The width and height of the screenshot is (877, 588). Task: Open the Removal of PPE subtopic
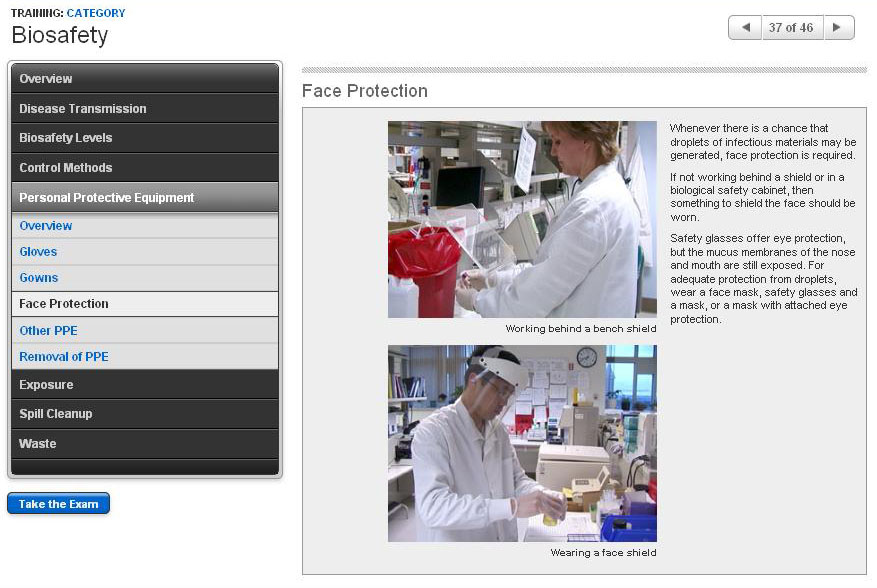point(64,357)
